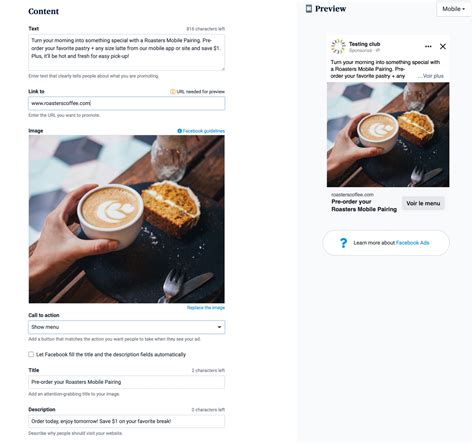This screenshot has height=444, width=474.
Task: Click the URL needed for preview warning icon
Action: pyautogui.click(x=173, y=92)
